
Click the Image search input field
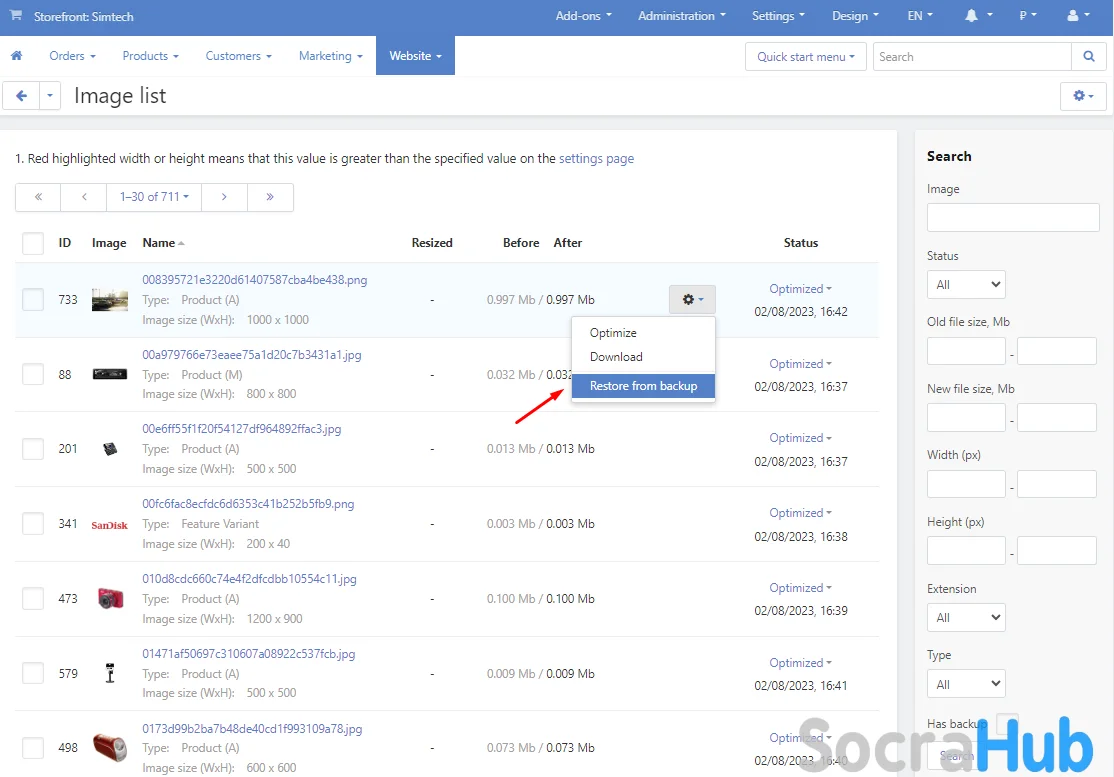pyautogui.click(x=1012, y=218)
